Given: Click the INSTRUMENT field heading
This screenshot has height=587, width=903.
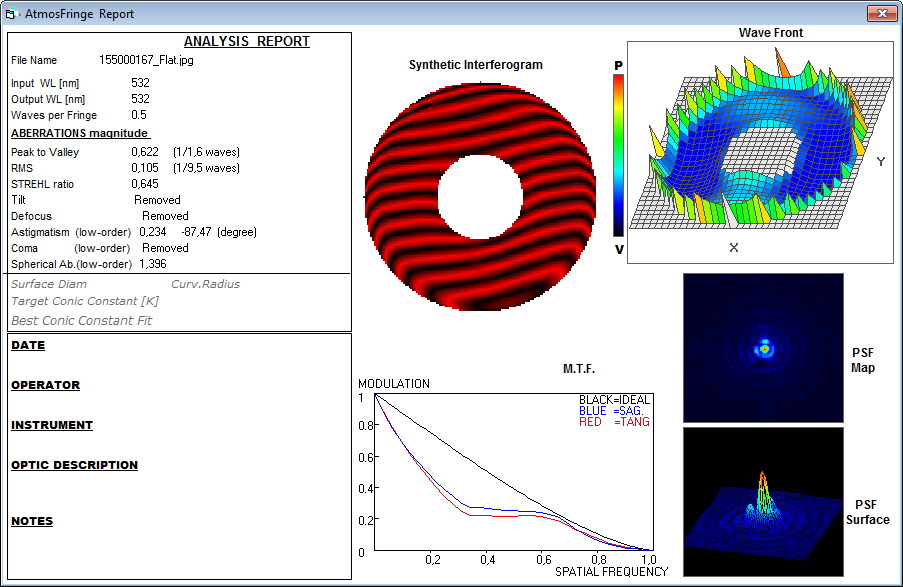Looking at the screenshot, I should click(x=52, y=425).
